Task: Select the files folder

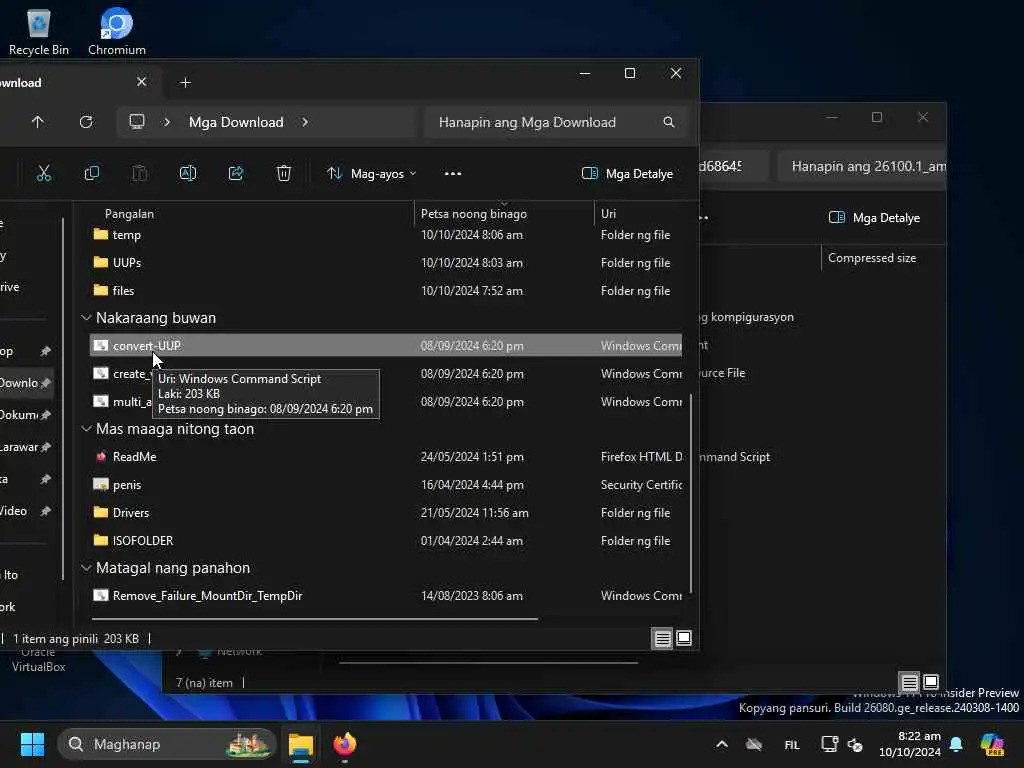Action: click(x=385, y=291)
